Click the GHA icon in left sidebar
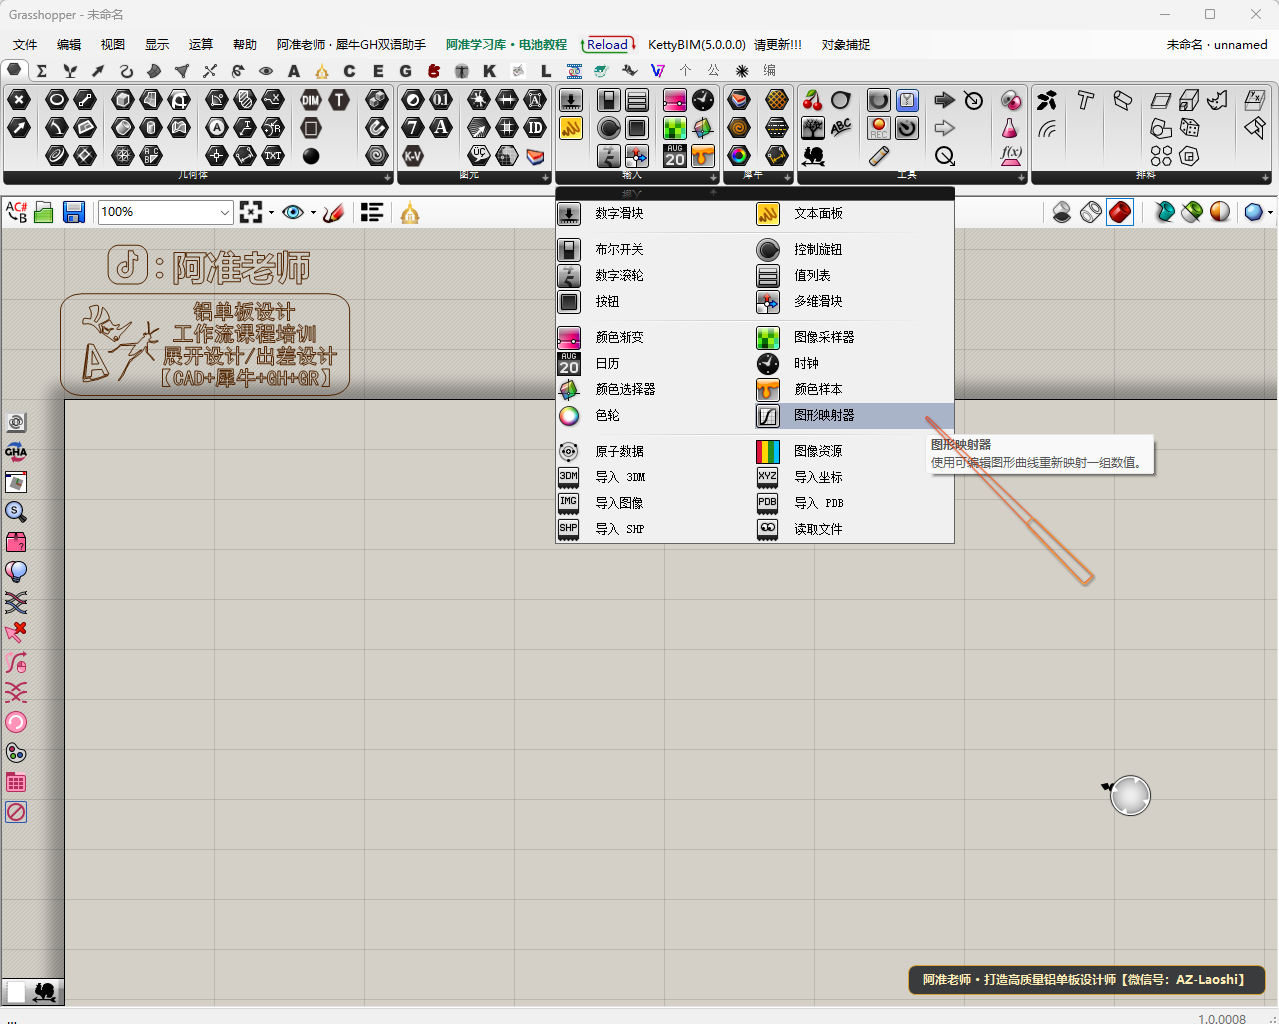This screenshot has width=1279, height=1024. pyautogui.click(x=16, y=452)
